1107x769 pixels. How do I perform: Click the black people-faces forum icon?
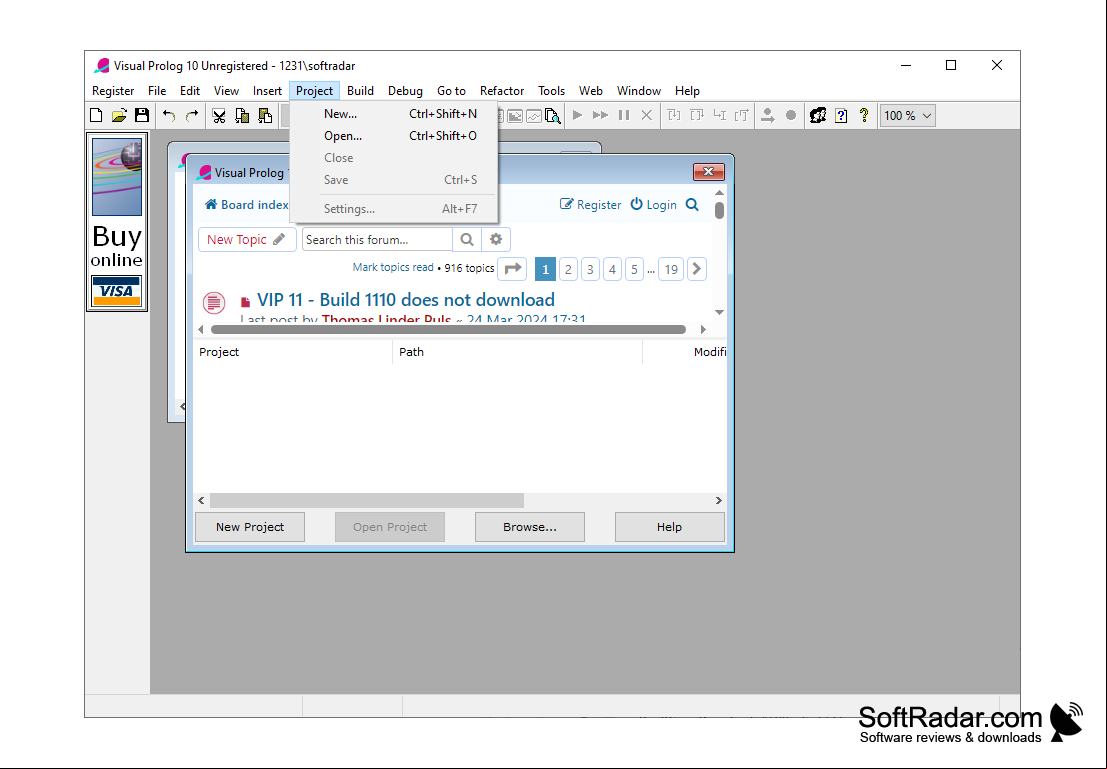coord(818,115)
